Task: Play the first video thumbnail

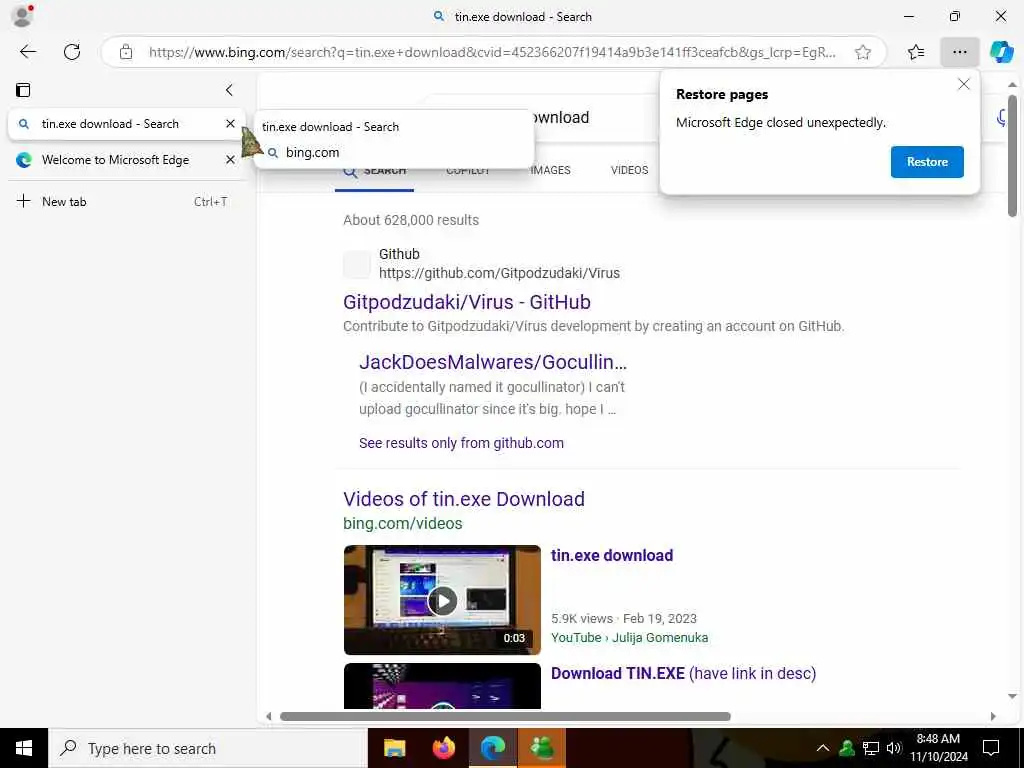Action: pyautogui.click(x=442, y=600)
